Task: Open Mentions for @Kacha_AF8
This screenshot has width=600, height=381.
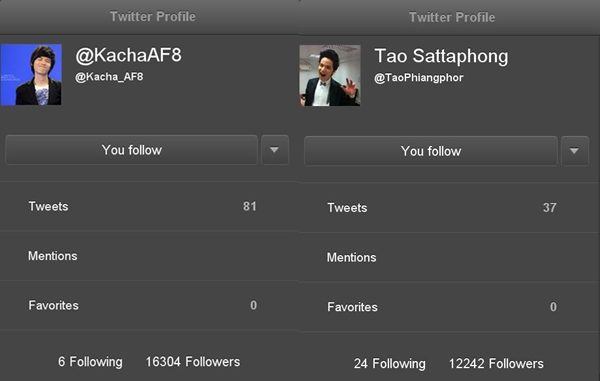Action: point(149,256)
